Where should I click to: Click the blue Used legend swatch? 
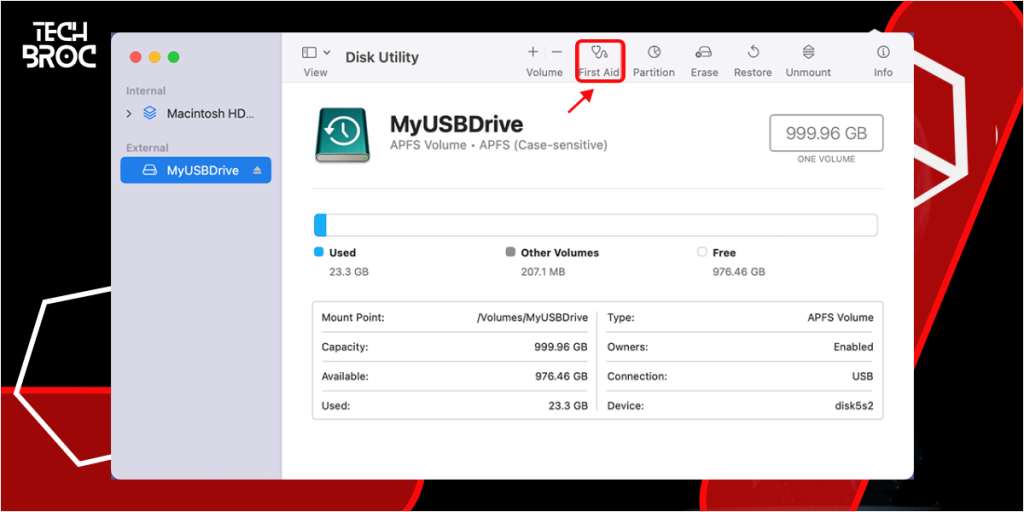[319, 252]
